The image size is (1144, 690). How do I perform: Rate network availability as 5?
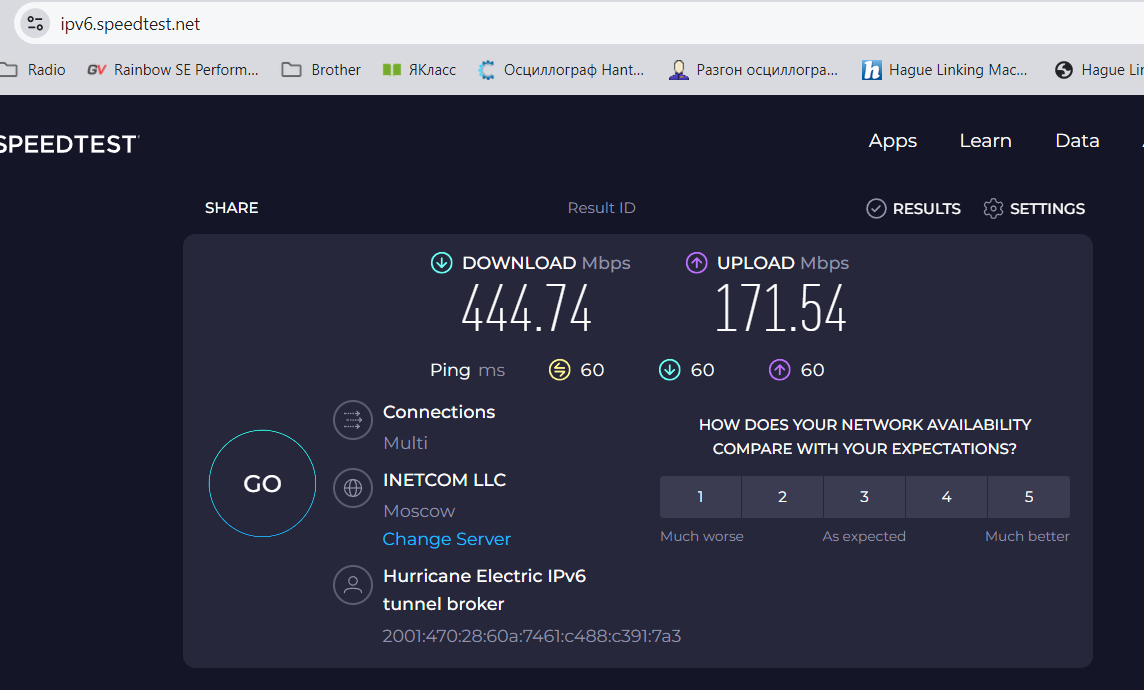pos(1029,497)
